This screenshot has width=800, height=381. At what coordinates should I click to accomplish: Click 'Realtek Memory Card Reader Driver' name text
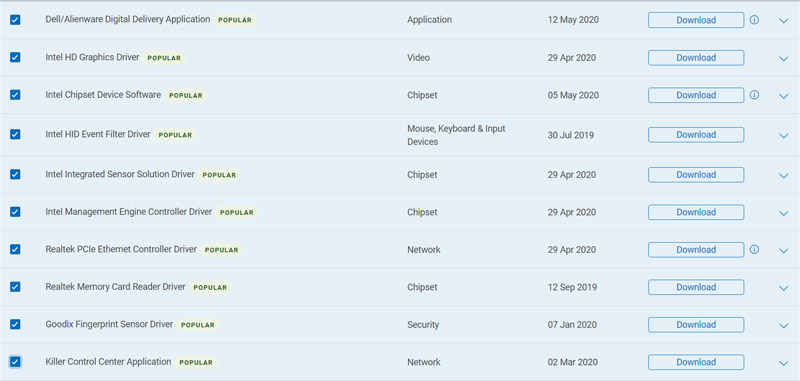click(x=115, y=287)
